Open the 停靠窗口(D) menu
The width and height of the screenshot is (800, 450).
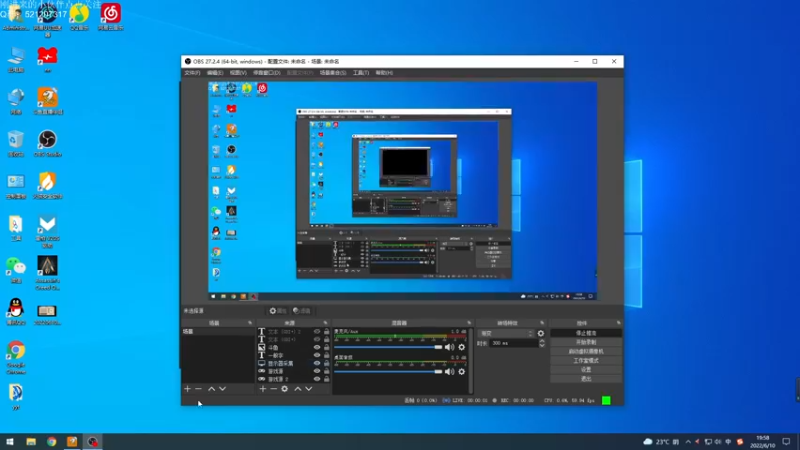coord(266,73)
